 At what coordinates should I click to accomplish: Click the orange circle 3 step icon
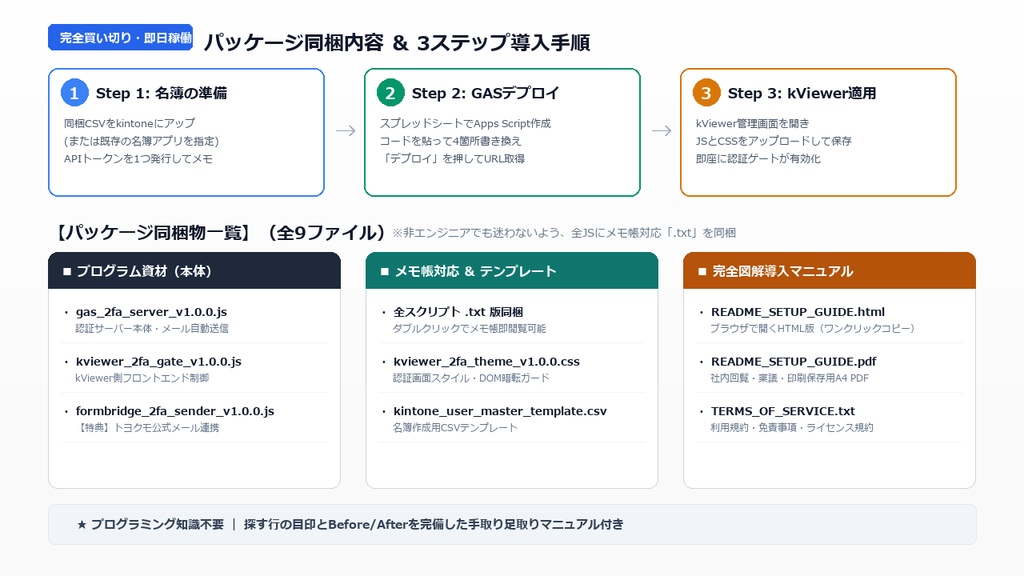[x=707, y=93]
